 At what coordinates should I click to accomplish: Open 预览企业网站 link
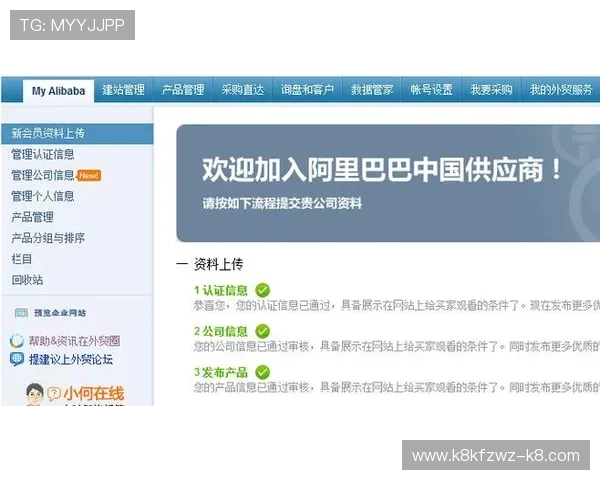pos(60,313)
